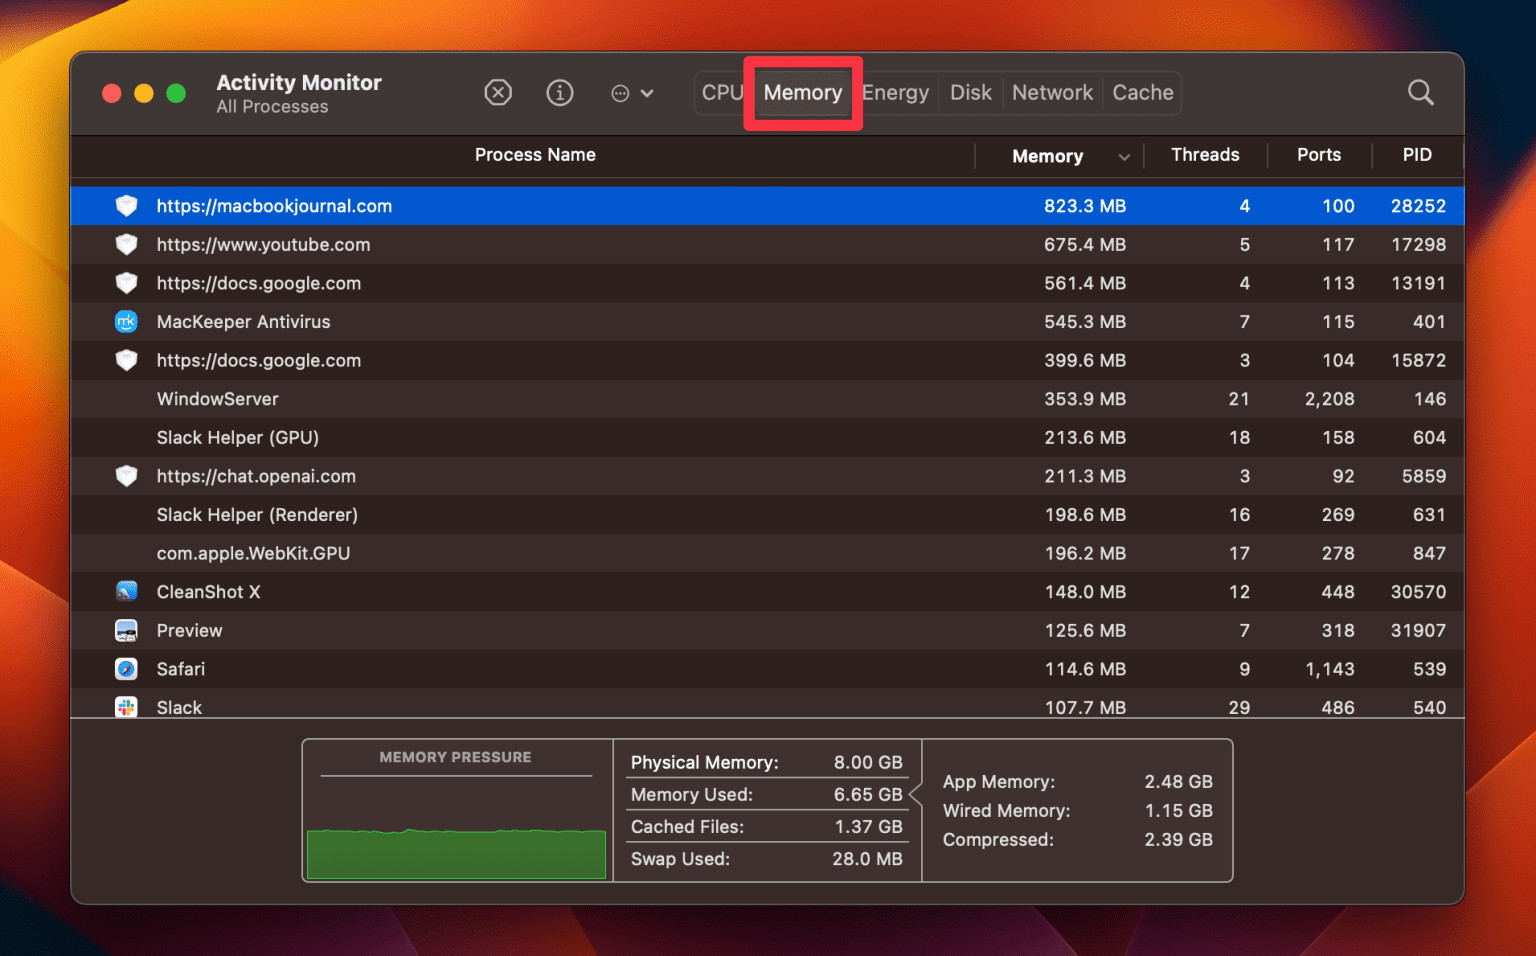Sort processes by the Threads column
This screenshot has height=956, width=1536.
(x=1205, y=155)
